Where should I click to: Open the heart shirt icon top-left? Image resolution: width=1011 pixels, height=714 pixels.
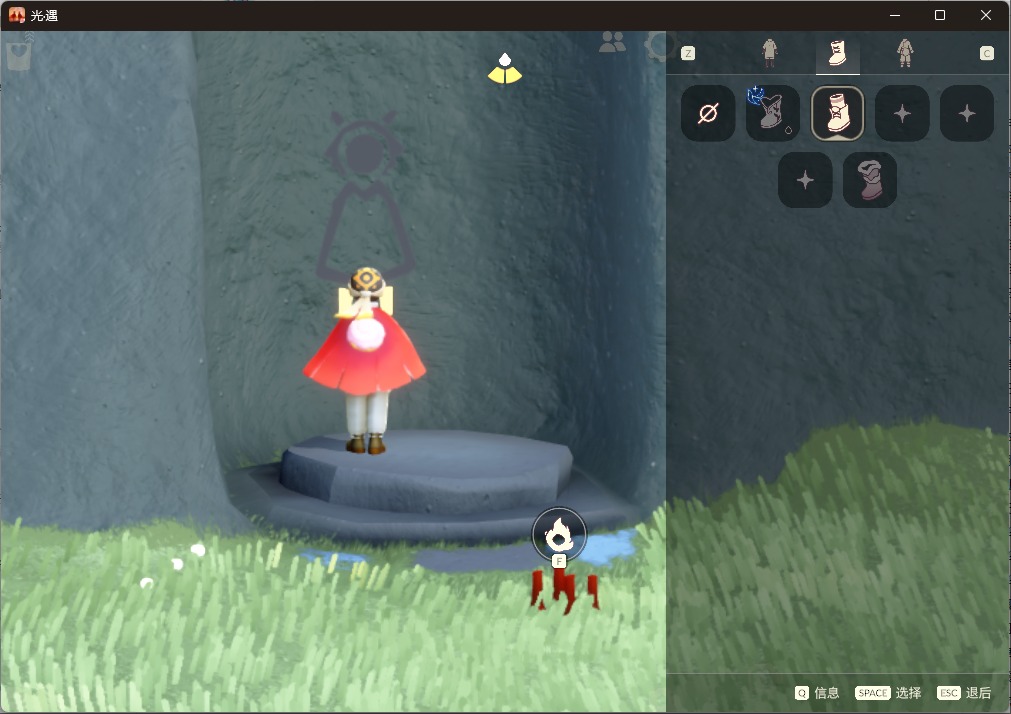[18, 54]
